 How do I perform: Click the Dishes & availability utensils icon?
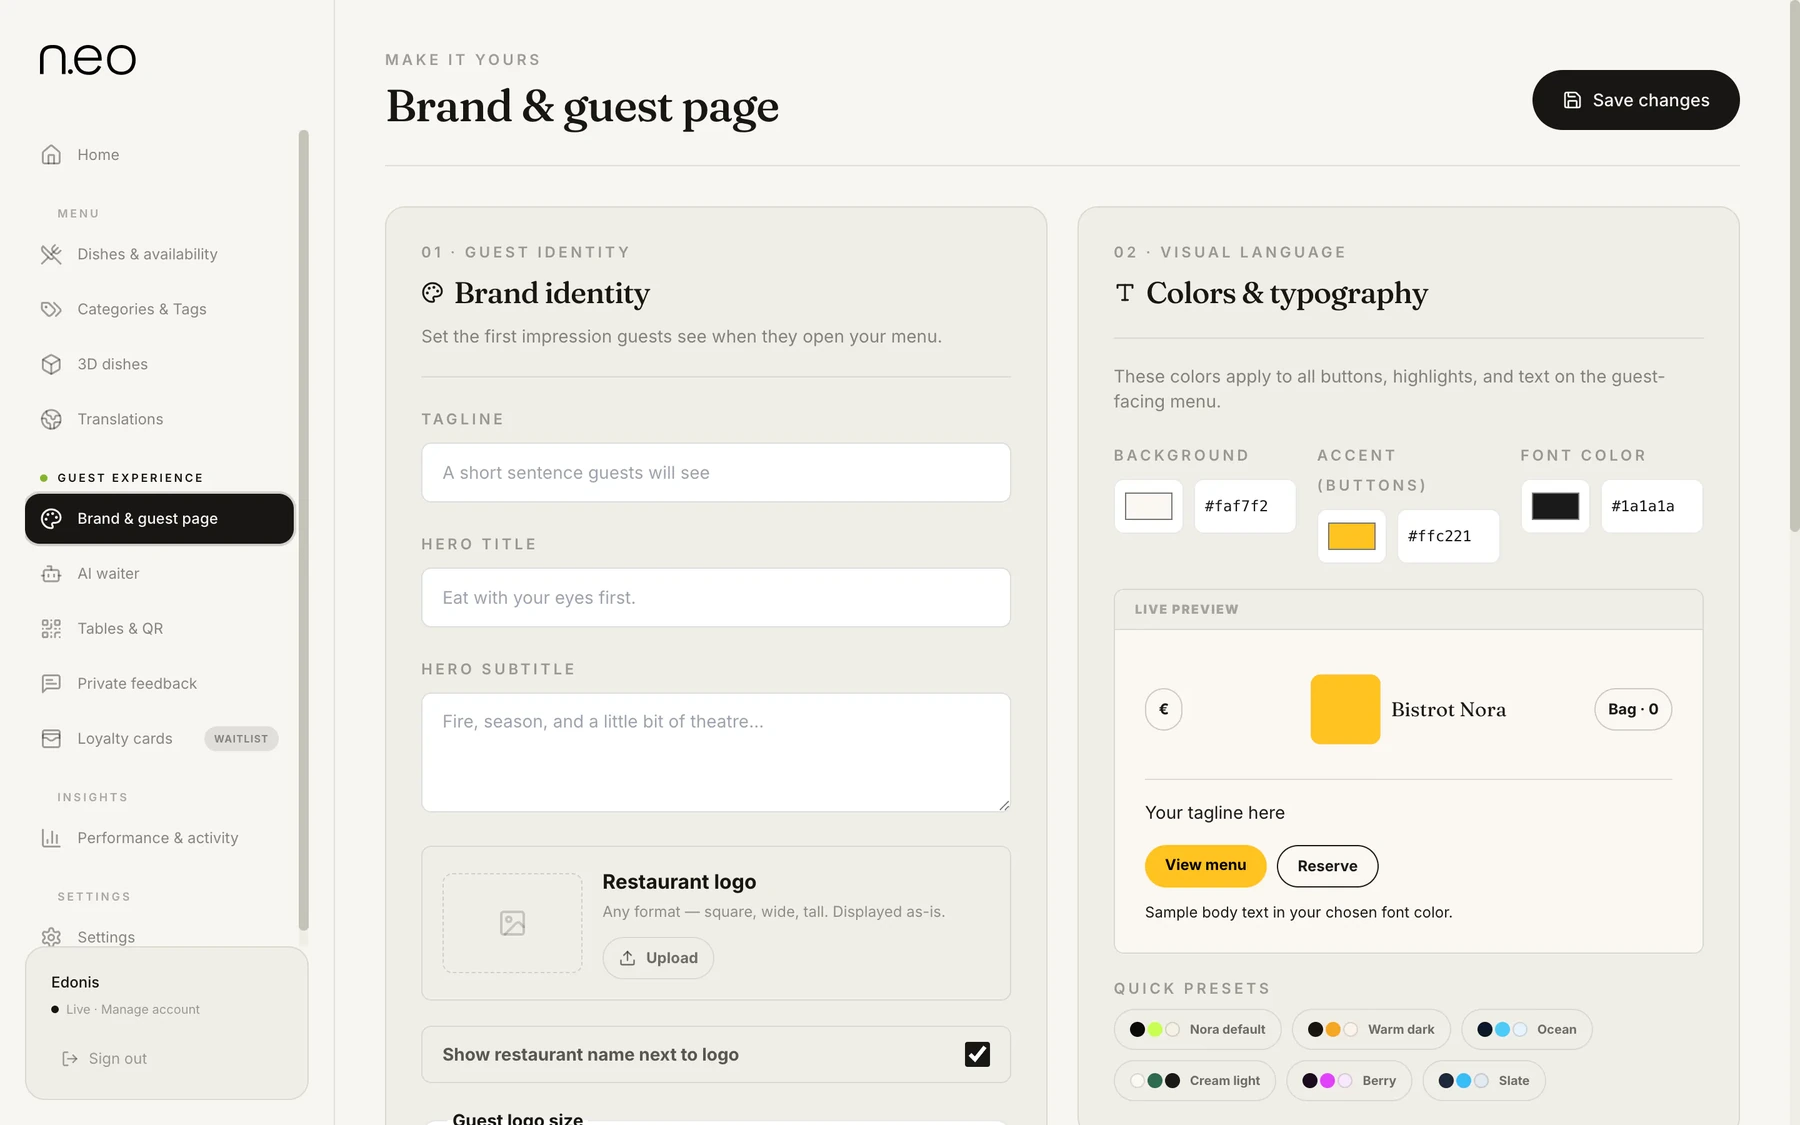click(x=51, y=254)
